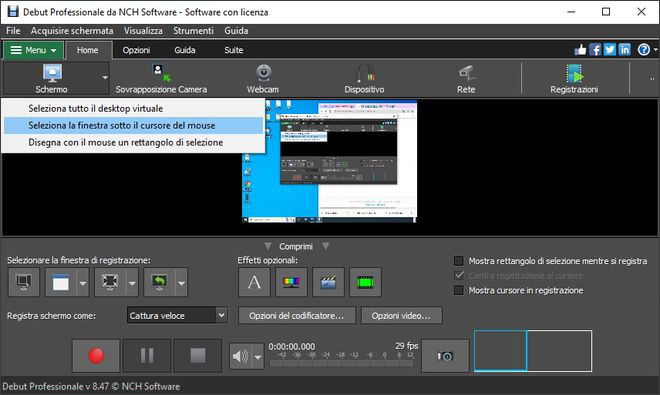Open Opzioni video button
Image resolution: width=660 pixels, height=395 pixels.
[401, 315]
